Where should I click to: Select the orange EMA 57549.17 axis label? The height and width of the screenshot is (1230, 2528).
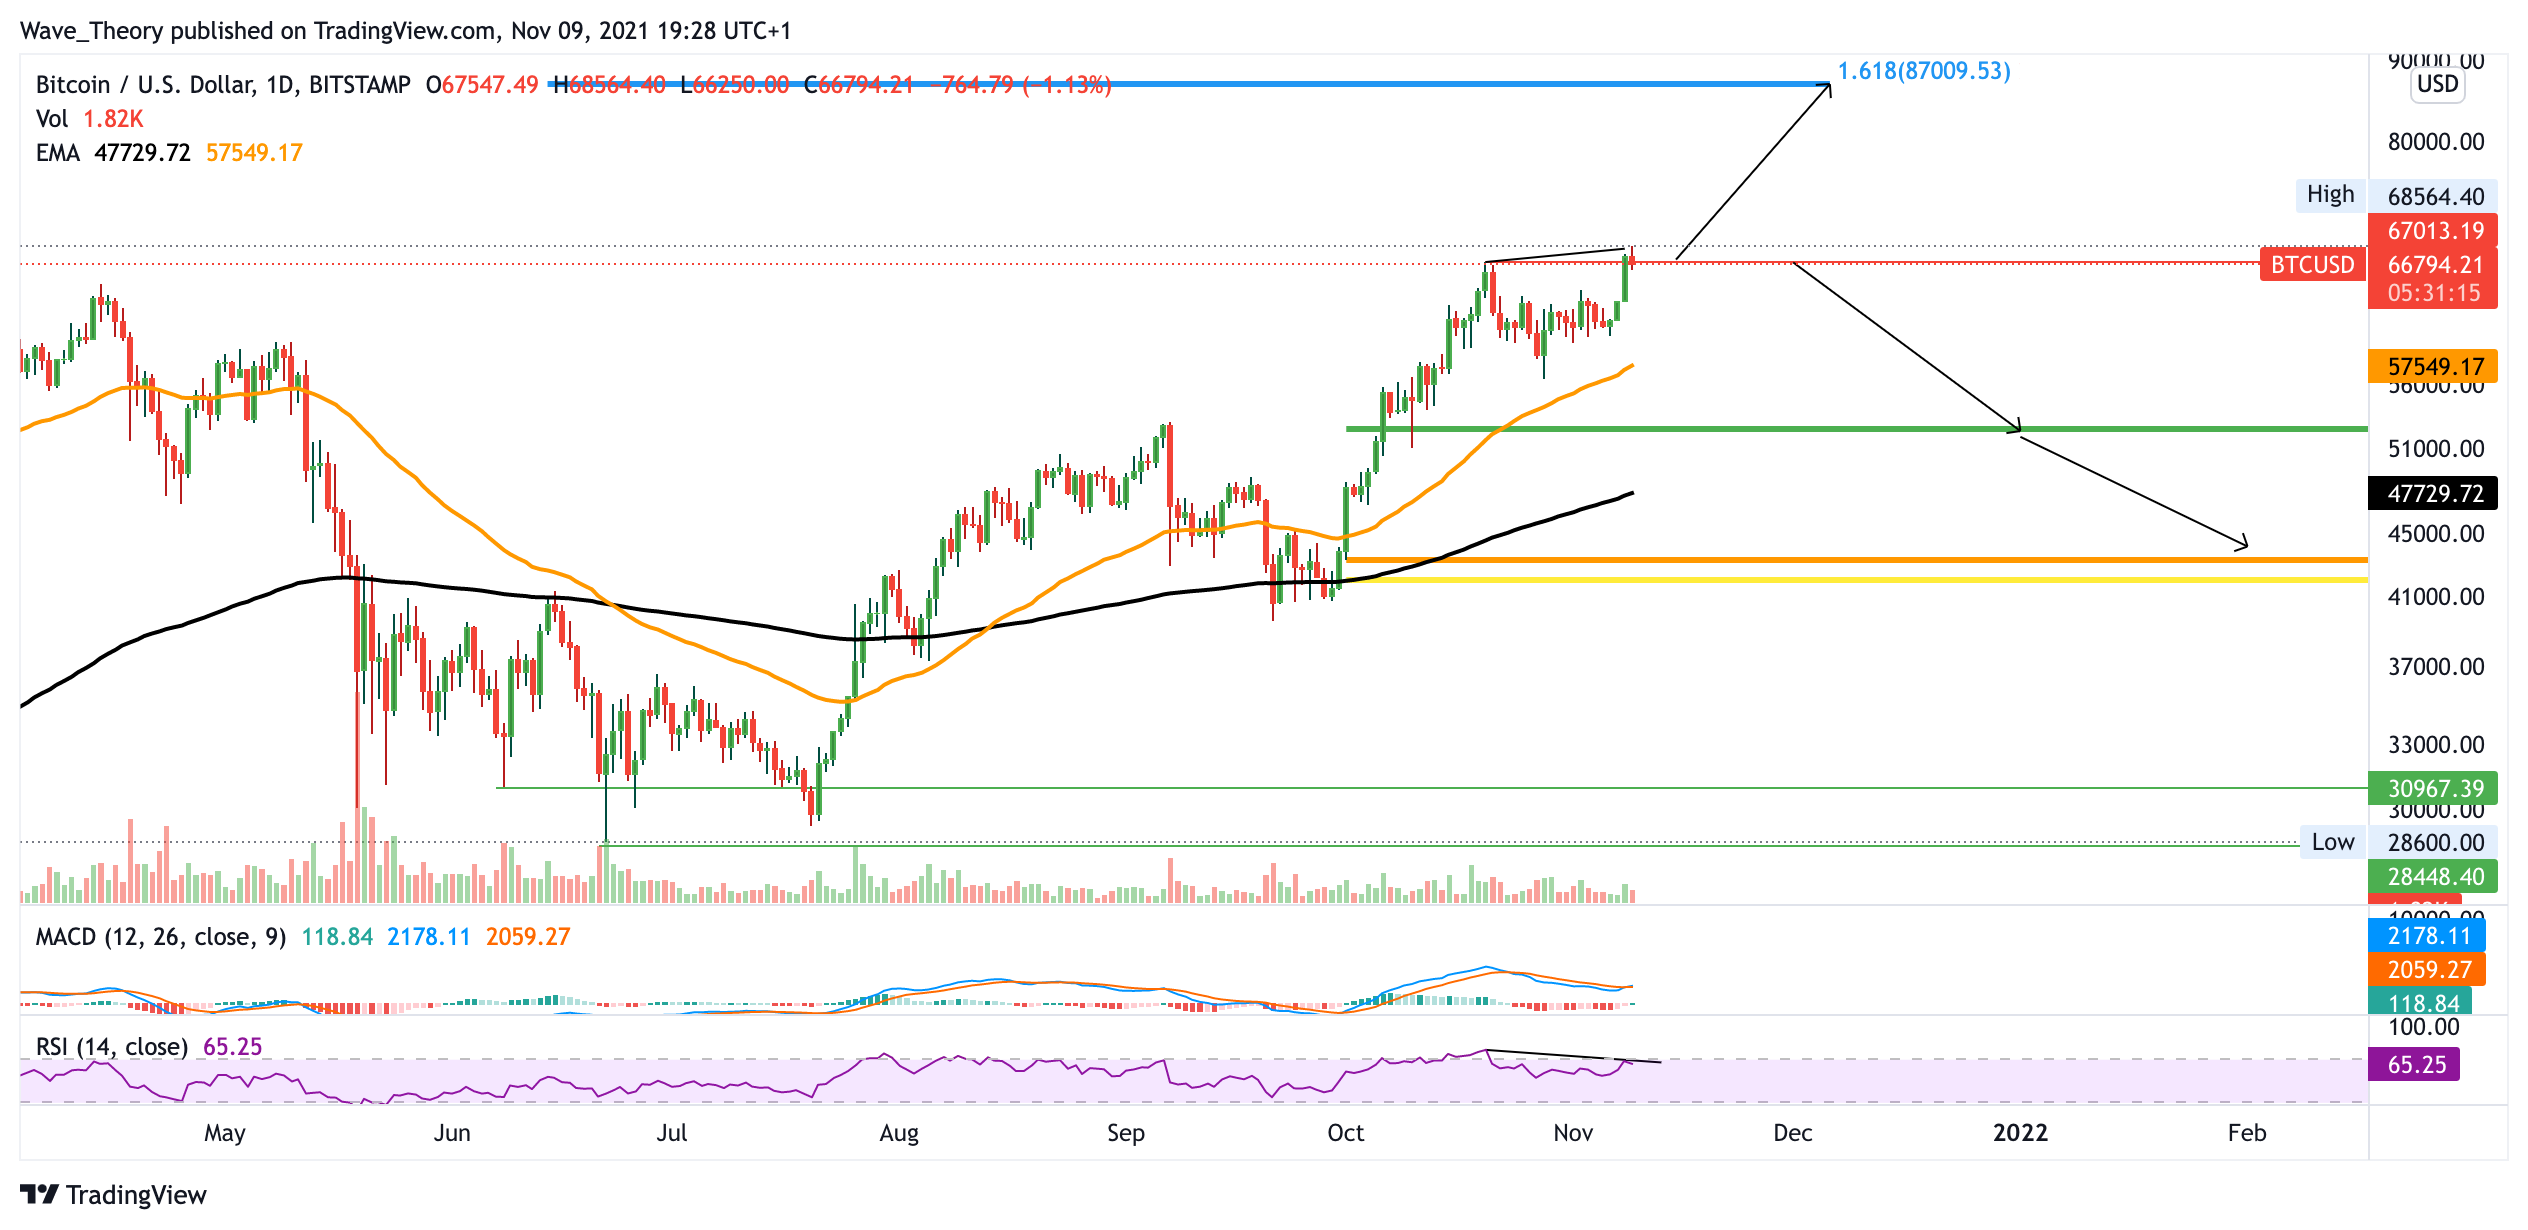tap(2434, 367)
